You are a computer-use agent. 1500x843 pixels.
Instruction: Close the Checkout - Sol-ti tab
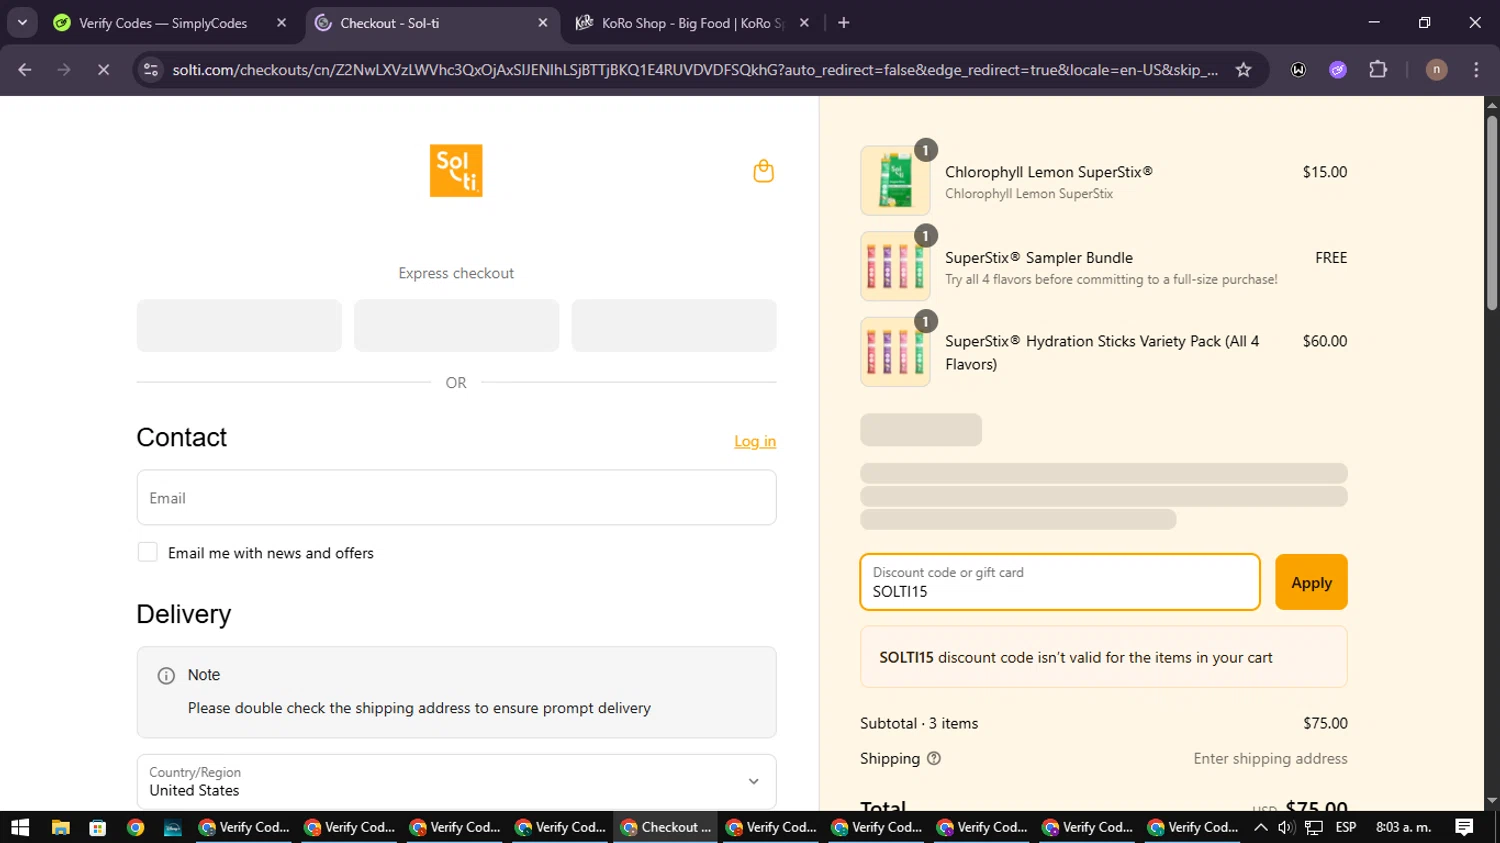click(x=543, y=22)
